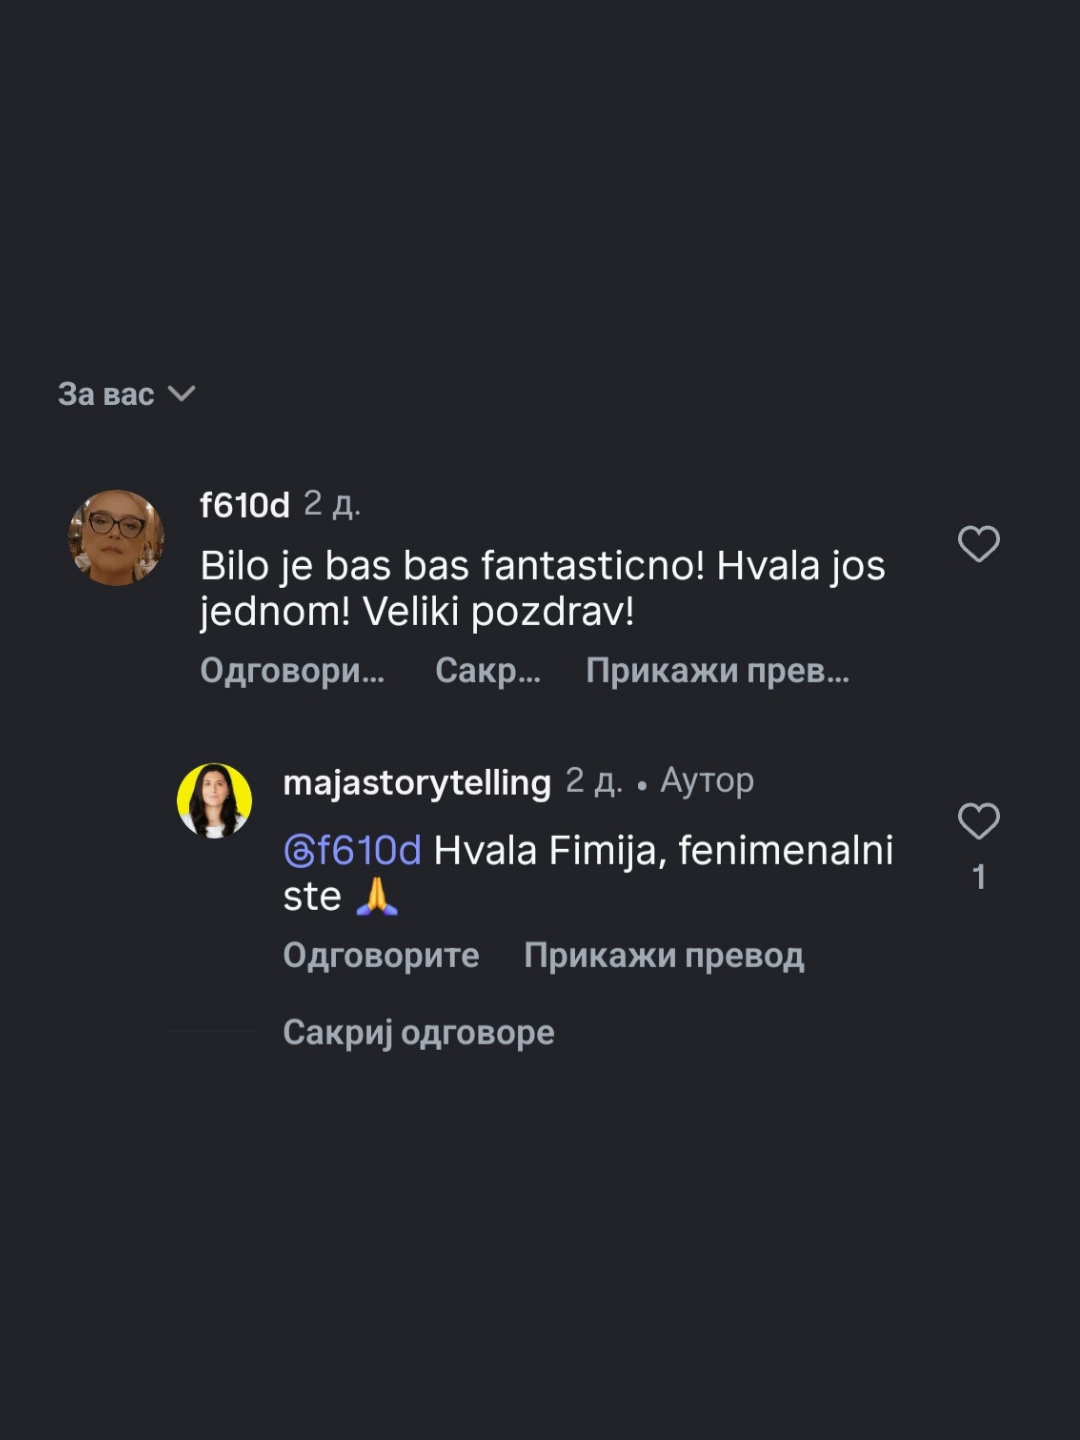Click the 'Аутор' label beside majastorytelling

click(x=707, y=780)
